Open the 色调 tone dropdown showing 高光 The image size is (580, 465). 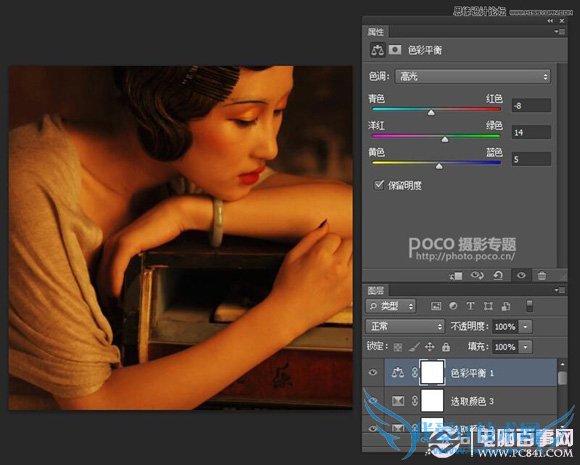pyautogui.click(x=472, y=77)
